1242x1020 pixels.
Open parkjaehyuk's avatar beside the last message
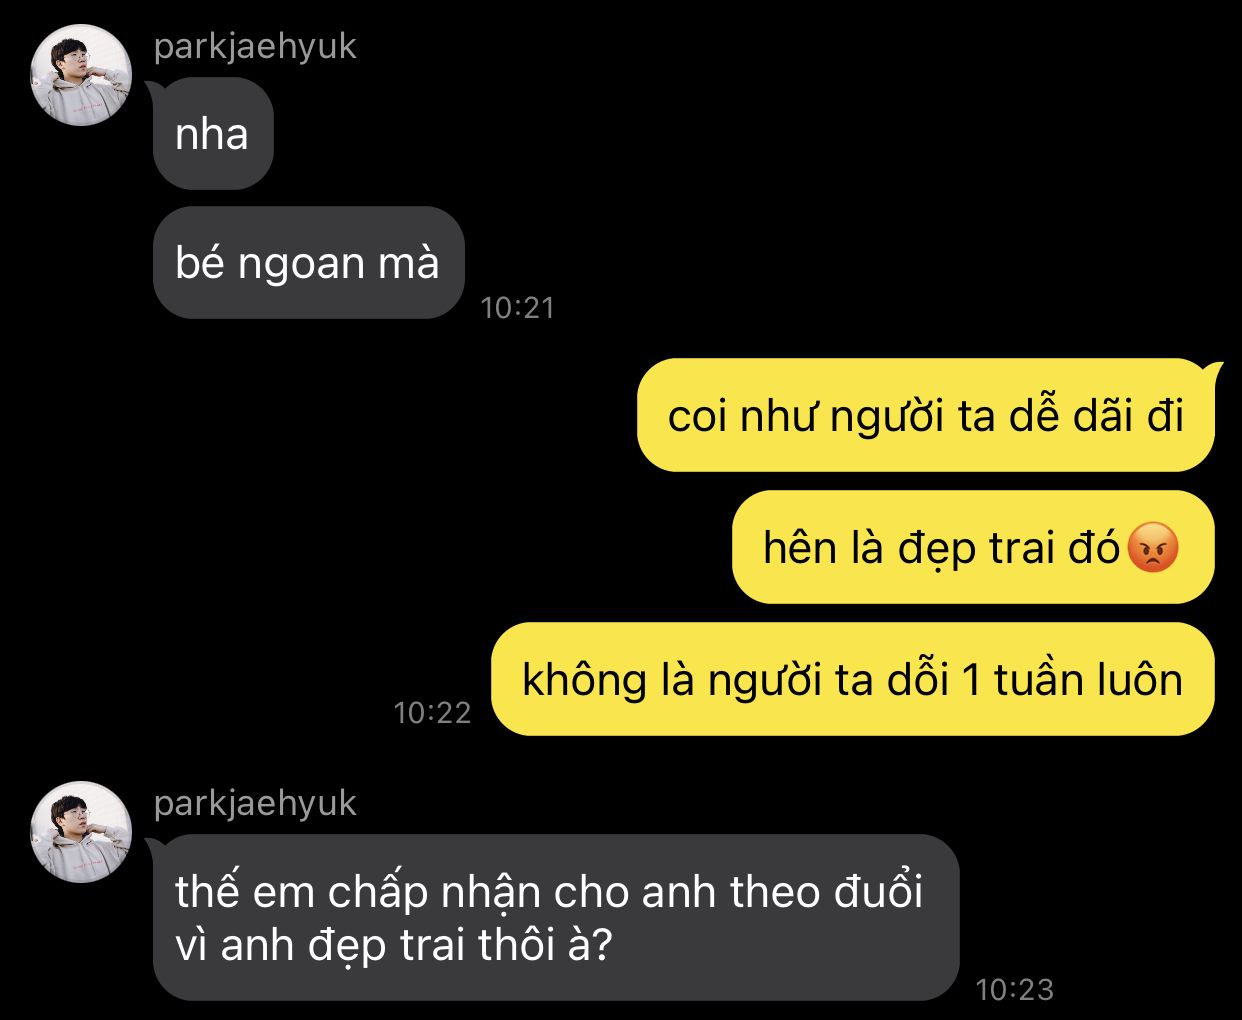coord(81,832)
